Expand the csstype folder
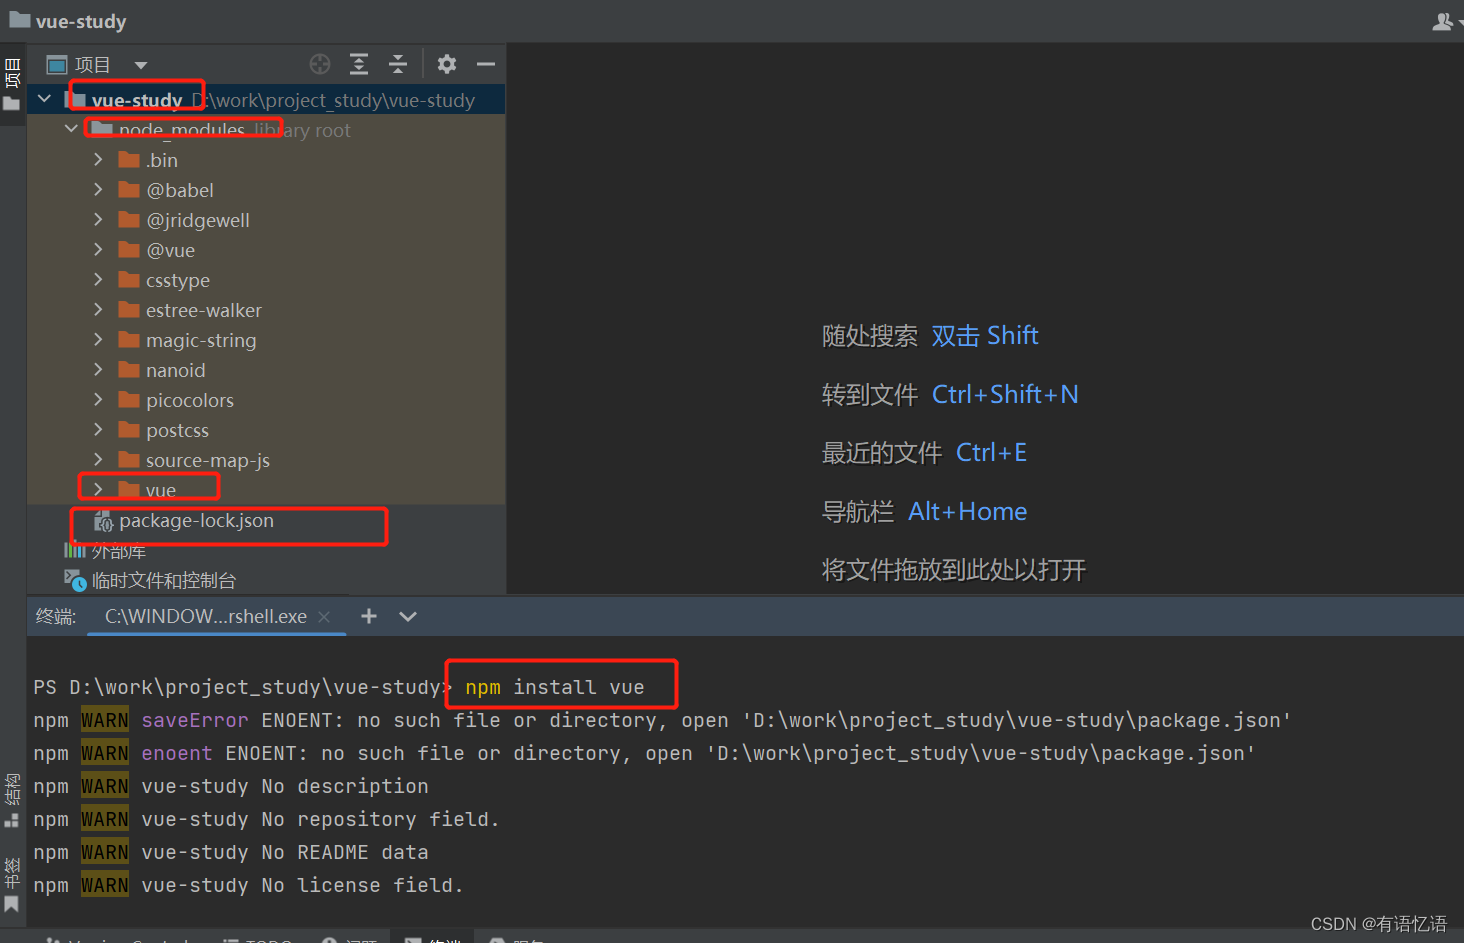 98,279
